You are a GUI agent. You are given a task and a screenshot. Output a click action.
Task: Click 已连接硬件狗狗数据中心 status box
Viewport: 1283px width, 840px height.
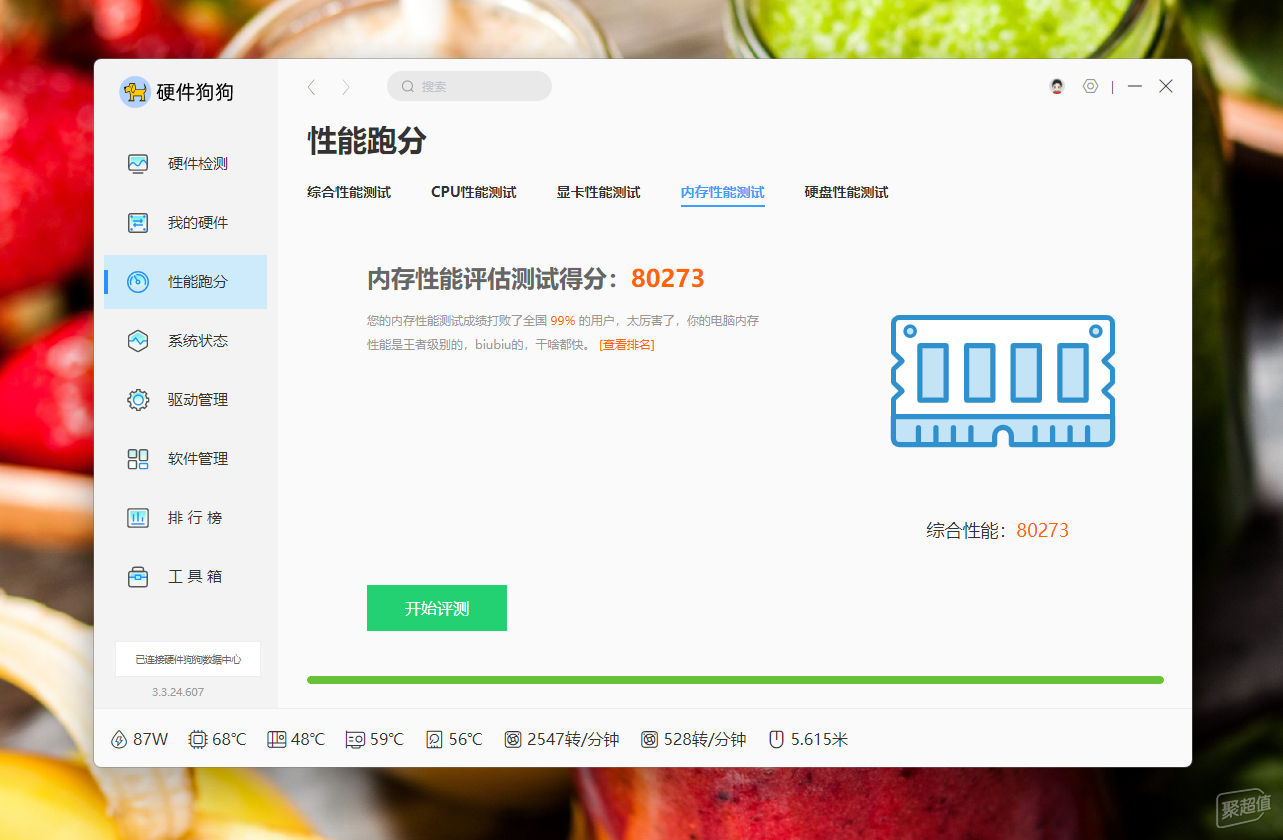click(x=188, y=659)
